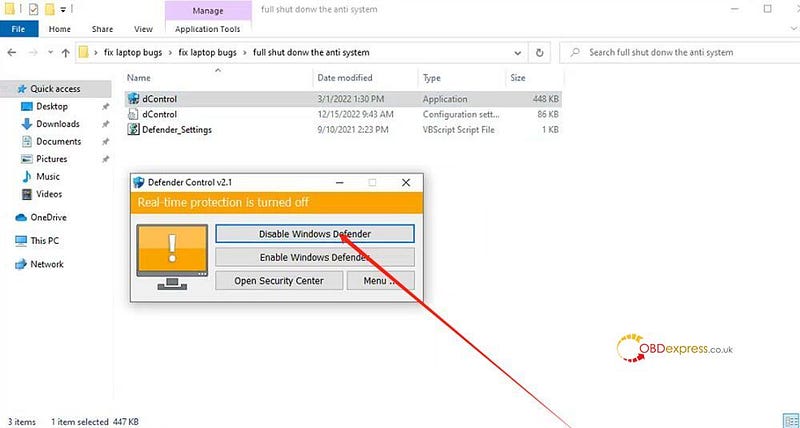This screenshot has width=800, height=428.
Task: Click the Defender Control shield title icon
Action: [x=139, y=182]
